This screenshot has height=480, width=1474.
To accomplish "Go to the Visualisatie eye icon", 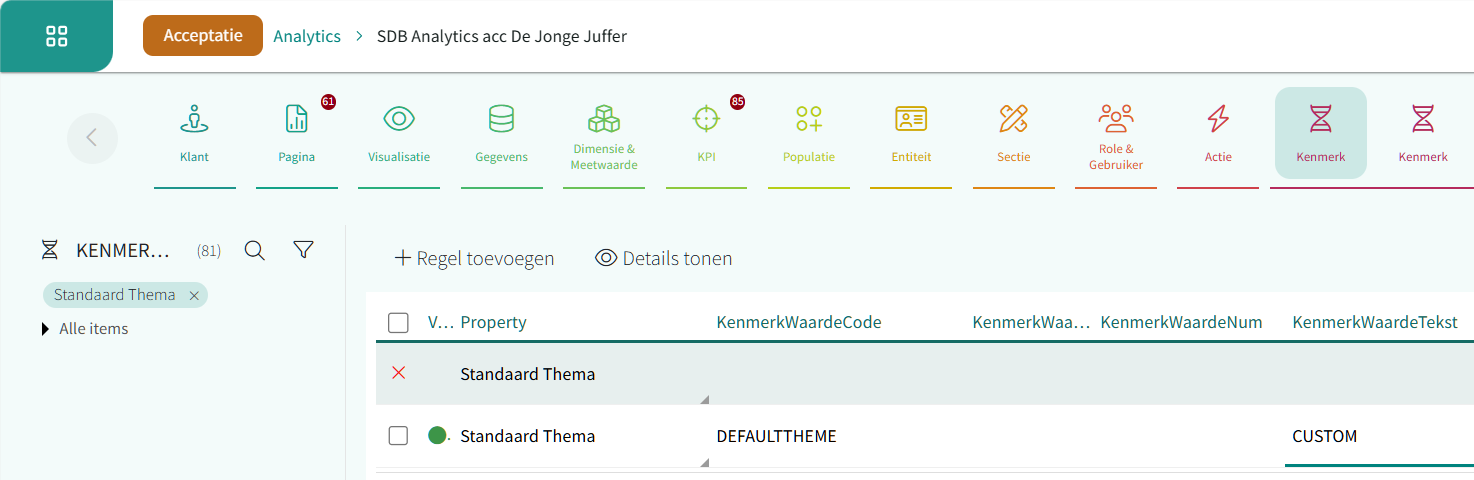I will [399, 119].
